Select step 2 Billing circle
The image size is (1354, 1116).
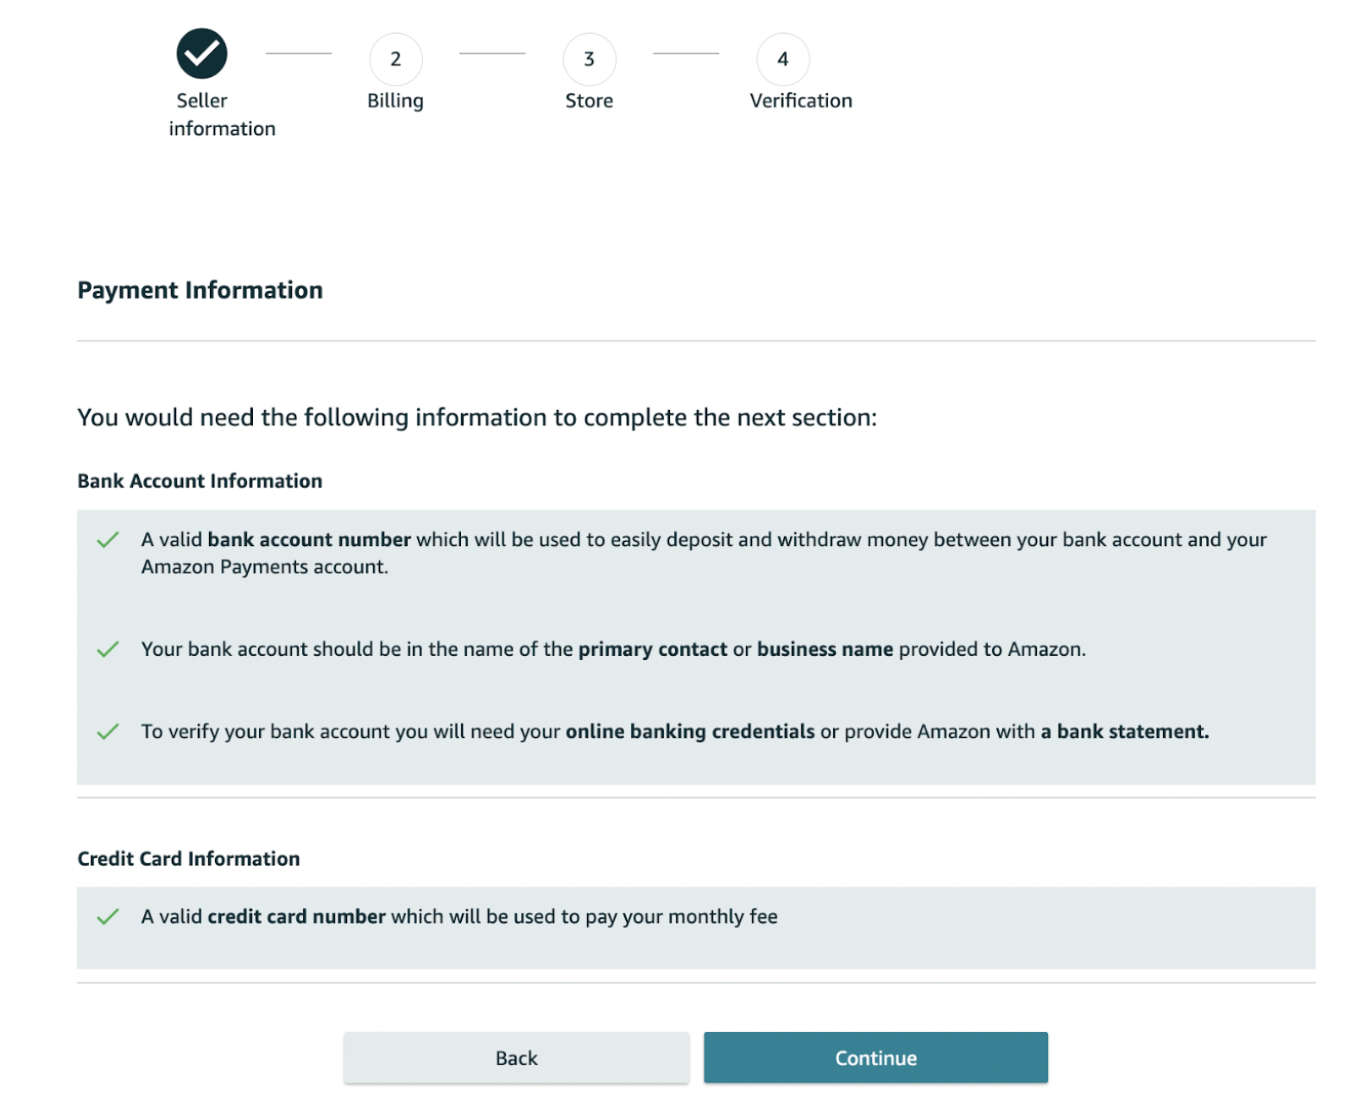click(395, 59)
